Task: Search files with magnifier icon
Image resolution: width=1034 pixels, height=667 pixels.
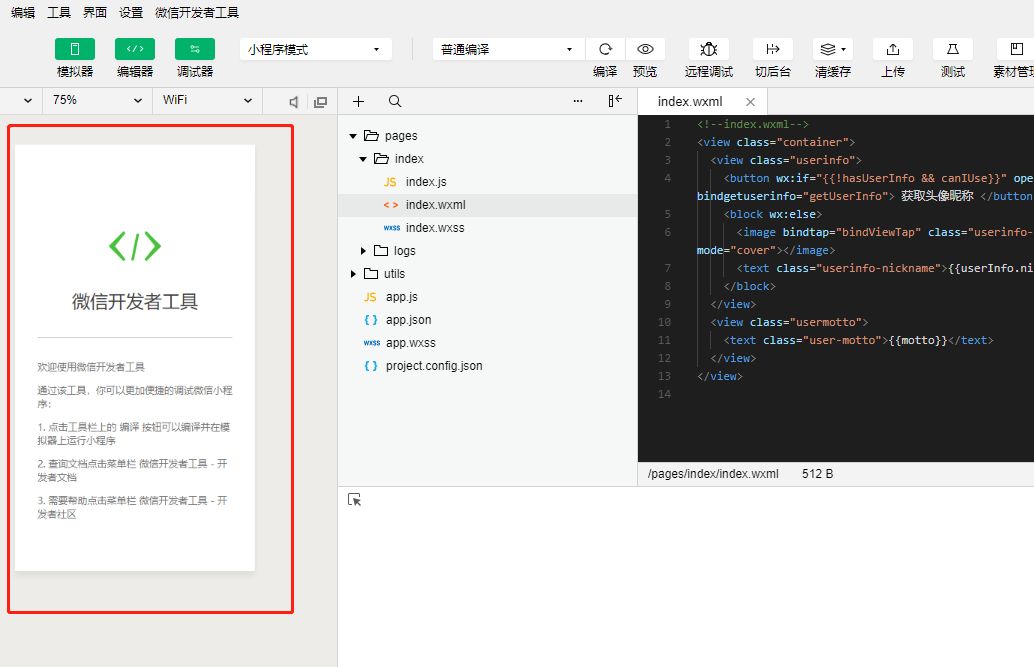Action: 395,101
